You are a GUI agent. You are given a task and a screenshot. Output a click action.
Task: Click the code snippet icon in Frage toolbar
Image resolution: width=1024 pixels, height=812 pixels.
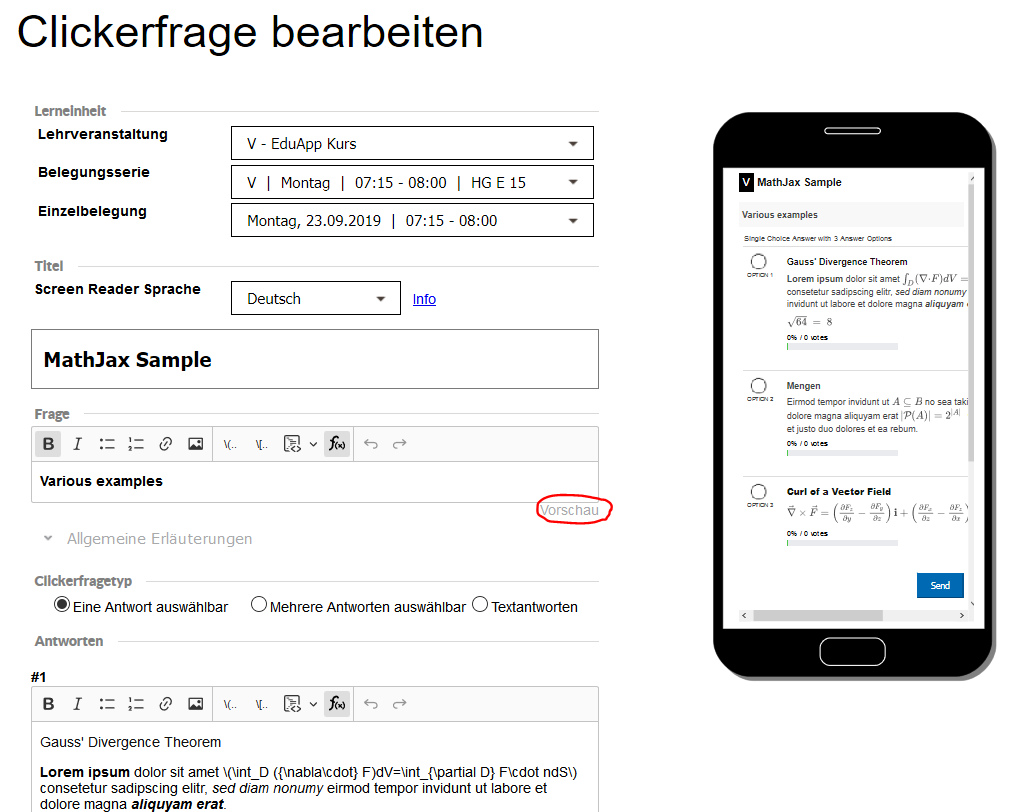[292, 444]
